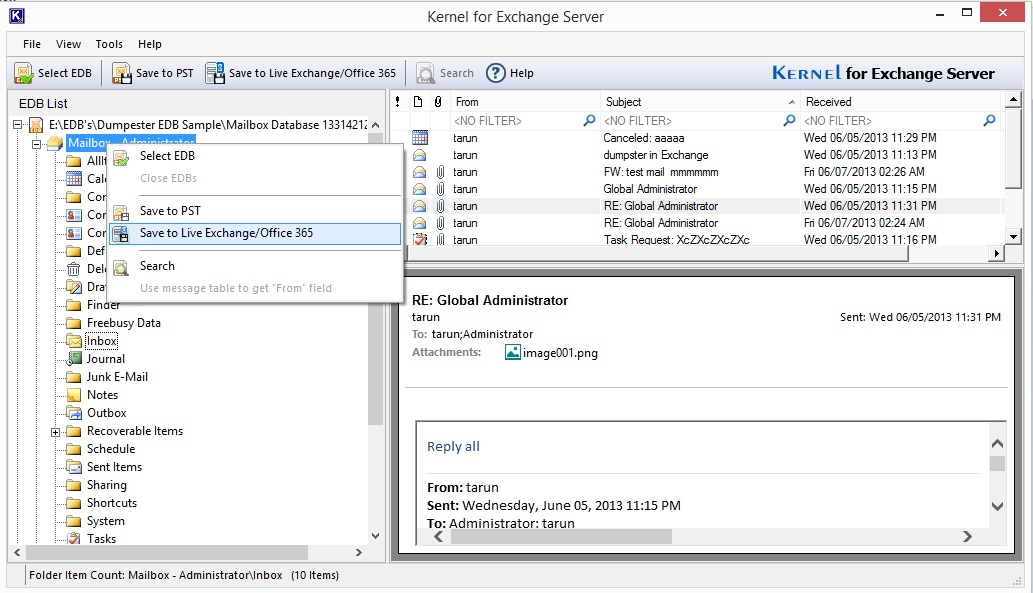The height and width of the screenshot is (593, 1033).
Task: Select the Shortcuts folder
Action: tap(112, 503)
